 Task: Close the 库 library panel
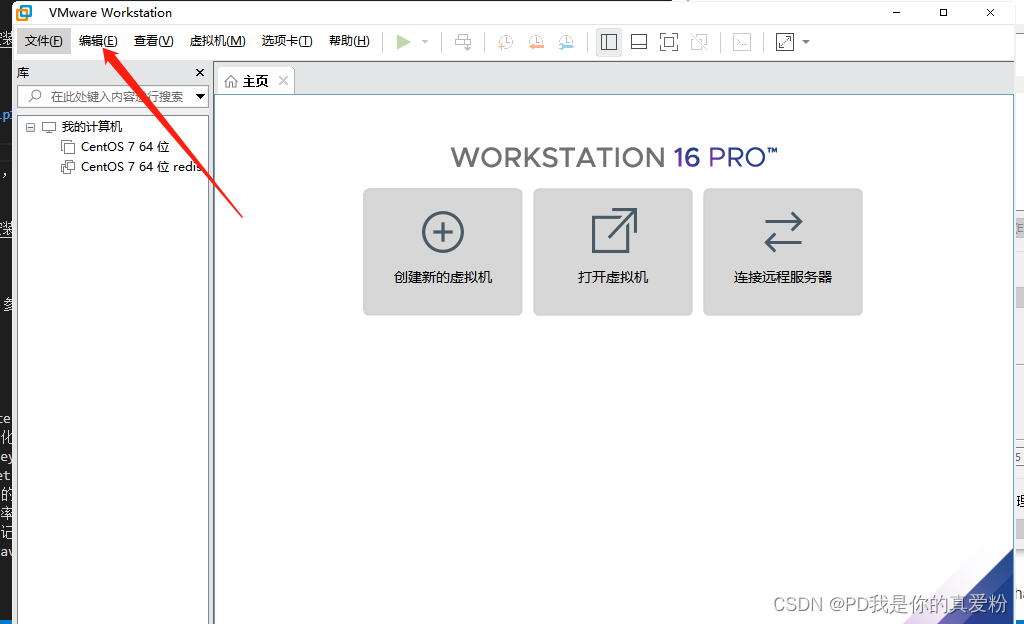click(x=200, y=72)
